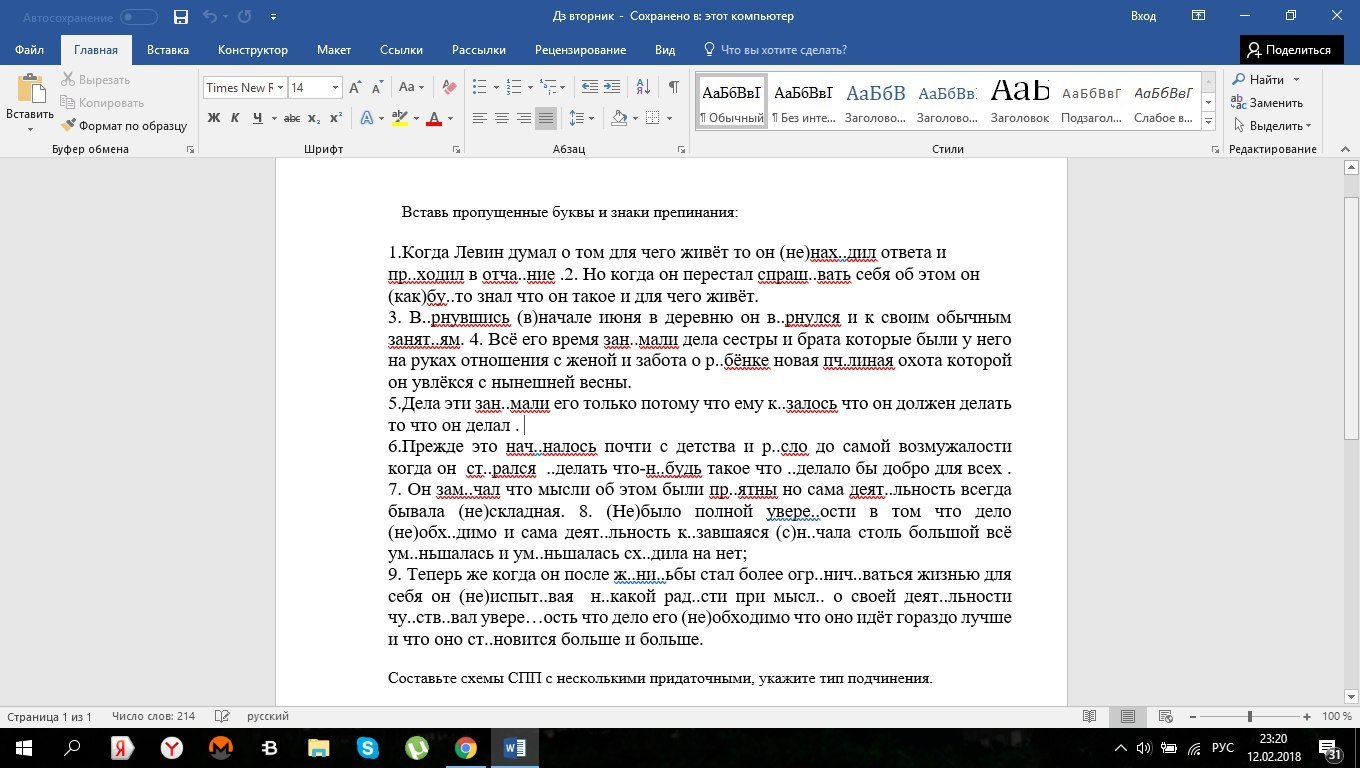This screenshot has width=1360, height=768.
Task: Toggle Bold formatting button
Action: coord(213,118)
